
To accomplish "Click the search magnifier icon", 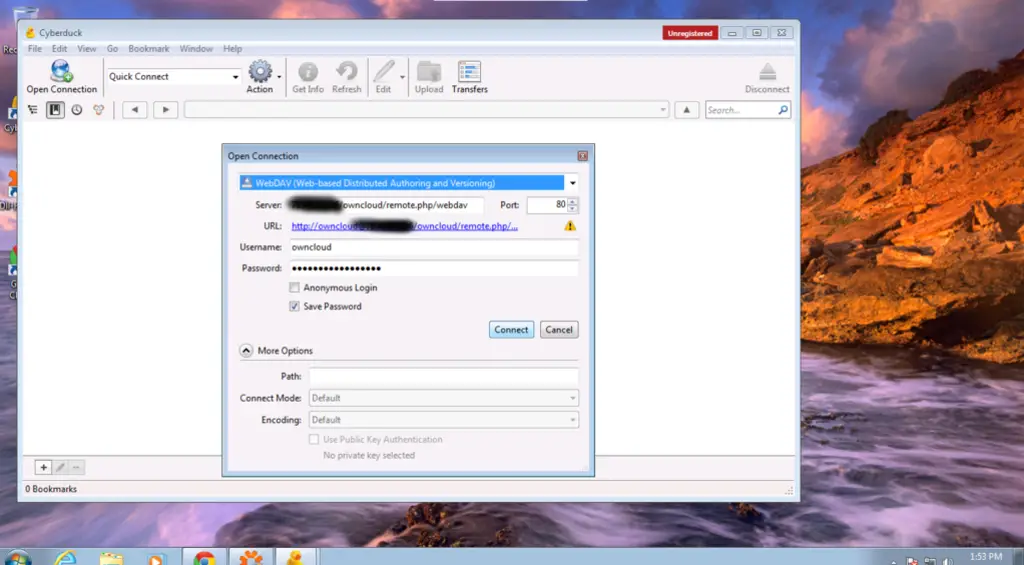I will (783, 110).
